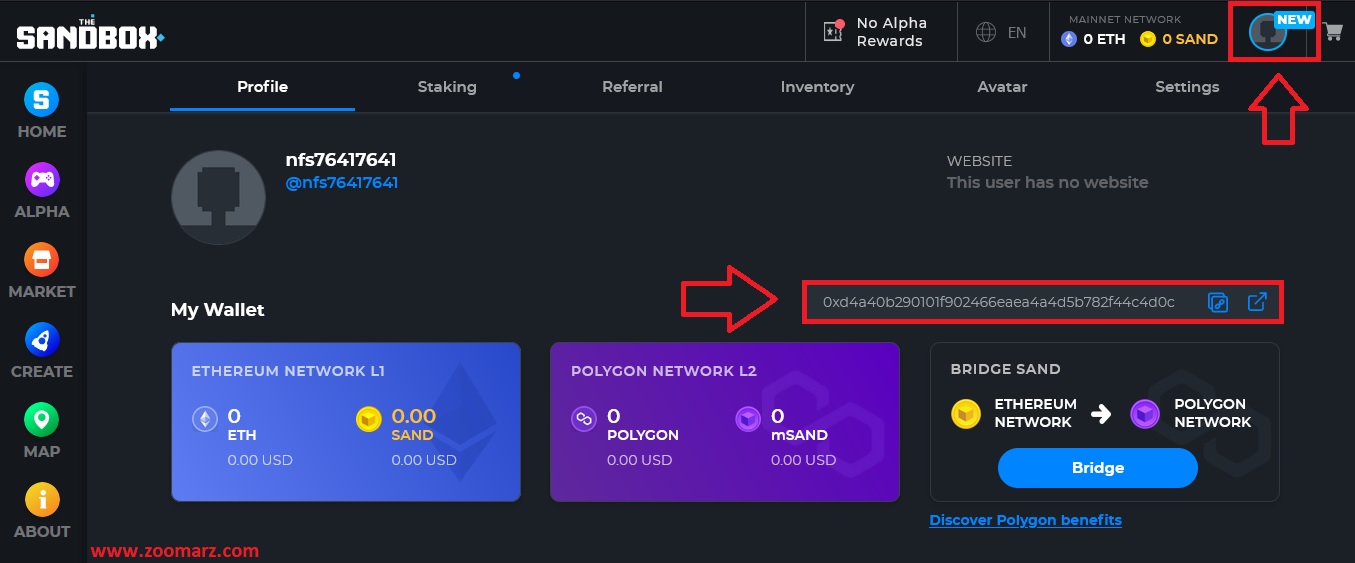The width and height of the screenshot is (1355, 563).
Task: Select the wallet address text field
Action: pyautogui.click(x=999, y=302)
